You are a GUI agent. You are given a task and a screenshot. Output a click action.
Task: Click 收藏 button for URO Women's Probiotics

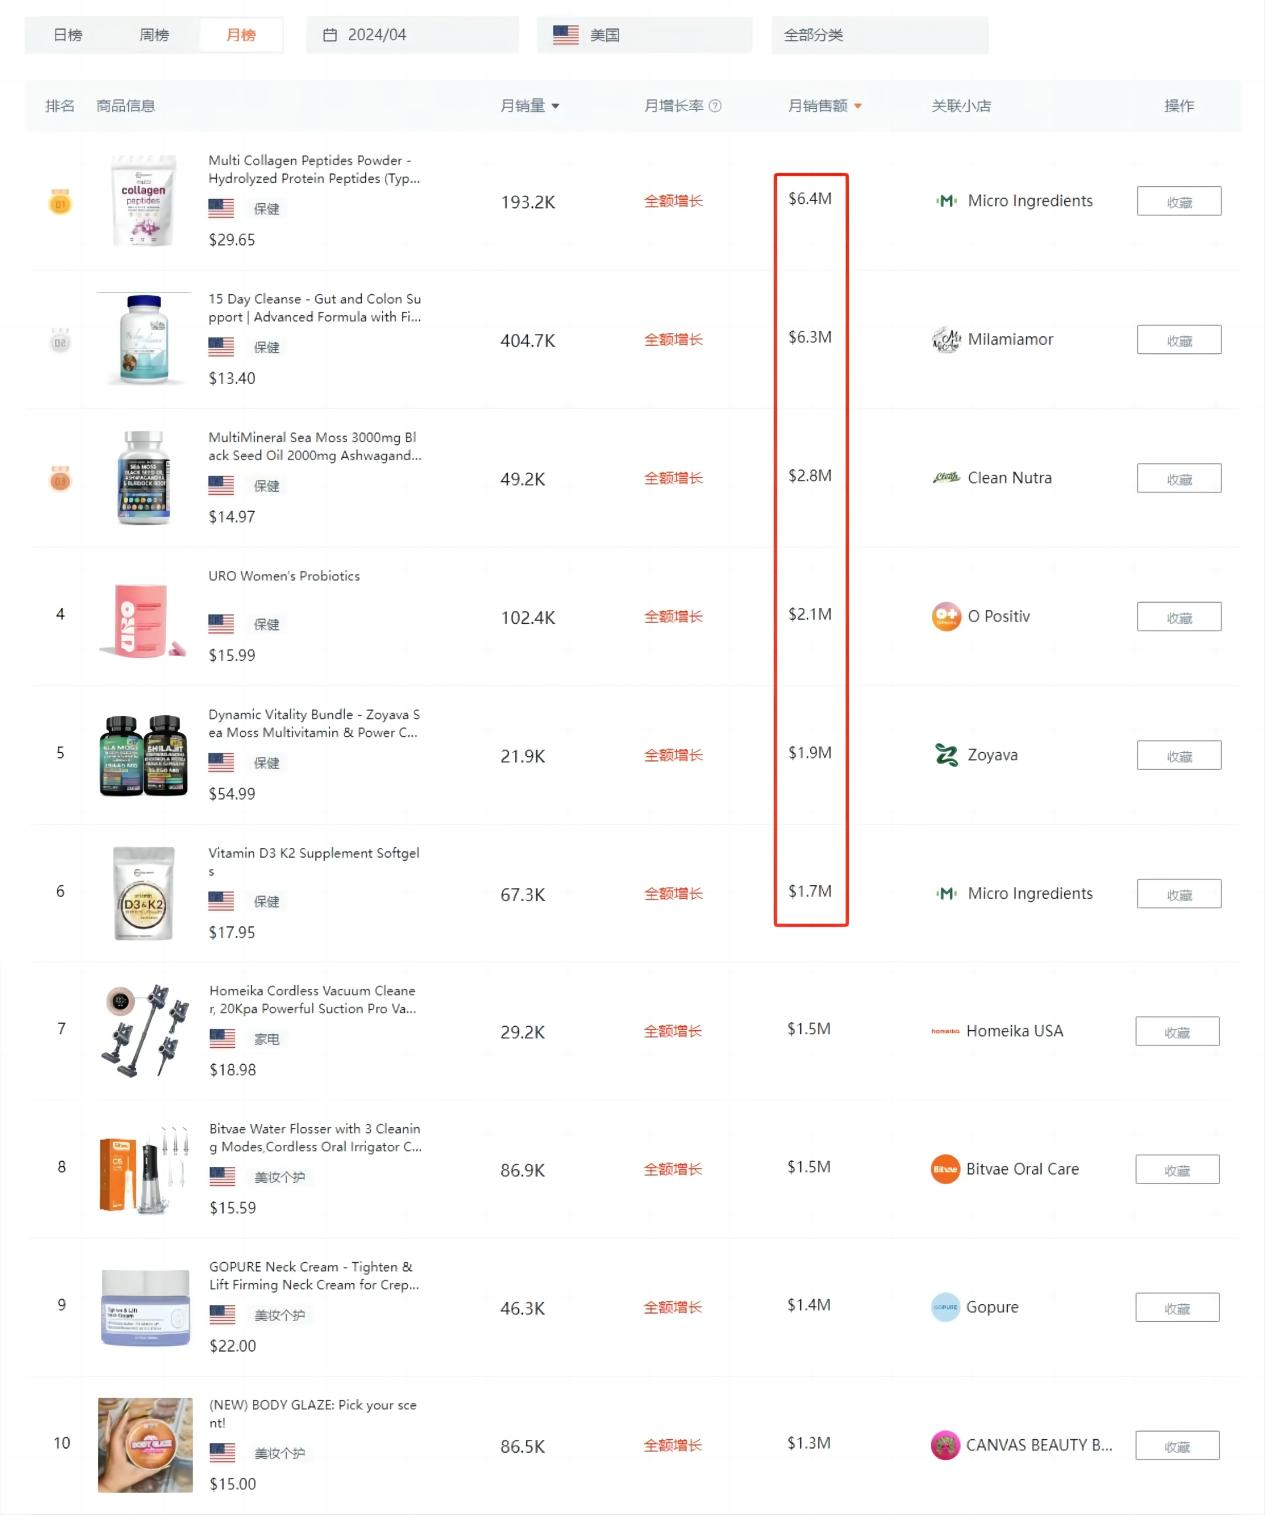click(x=1179, y=617)
